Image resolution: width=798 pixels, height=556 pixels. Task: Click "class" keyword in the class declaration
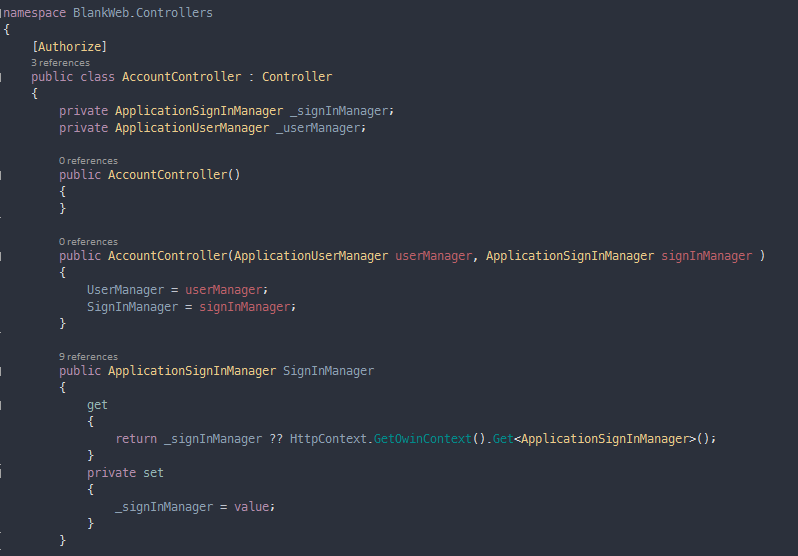click(x=98, y=76)
